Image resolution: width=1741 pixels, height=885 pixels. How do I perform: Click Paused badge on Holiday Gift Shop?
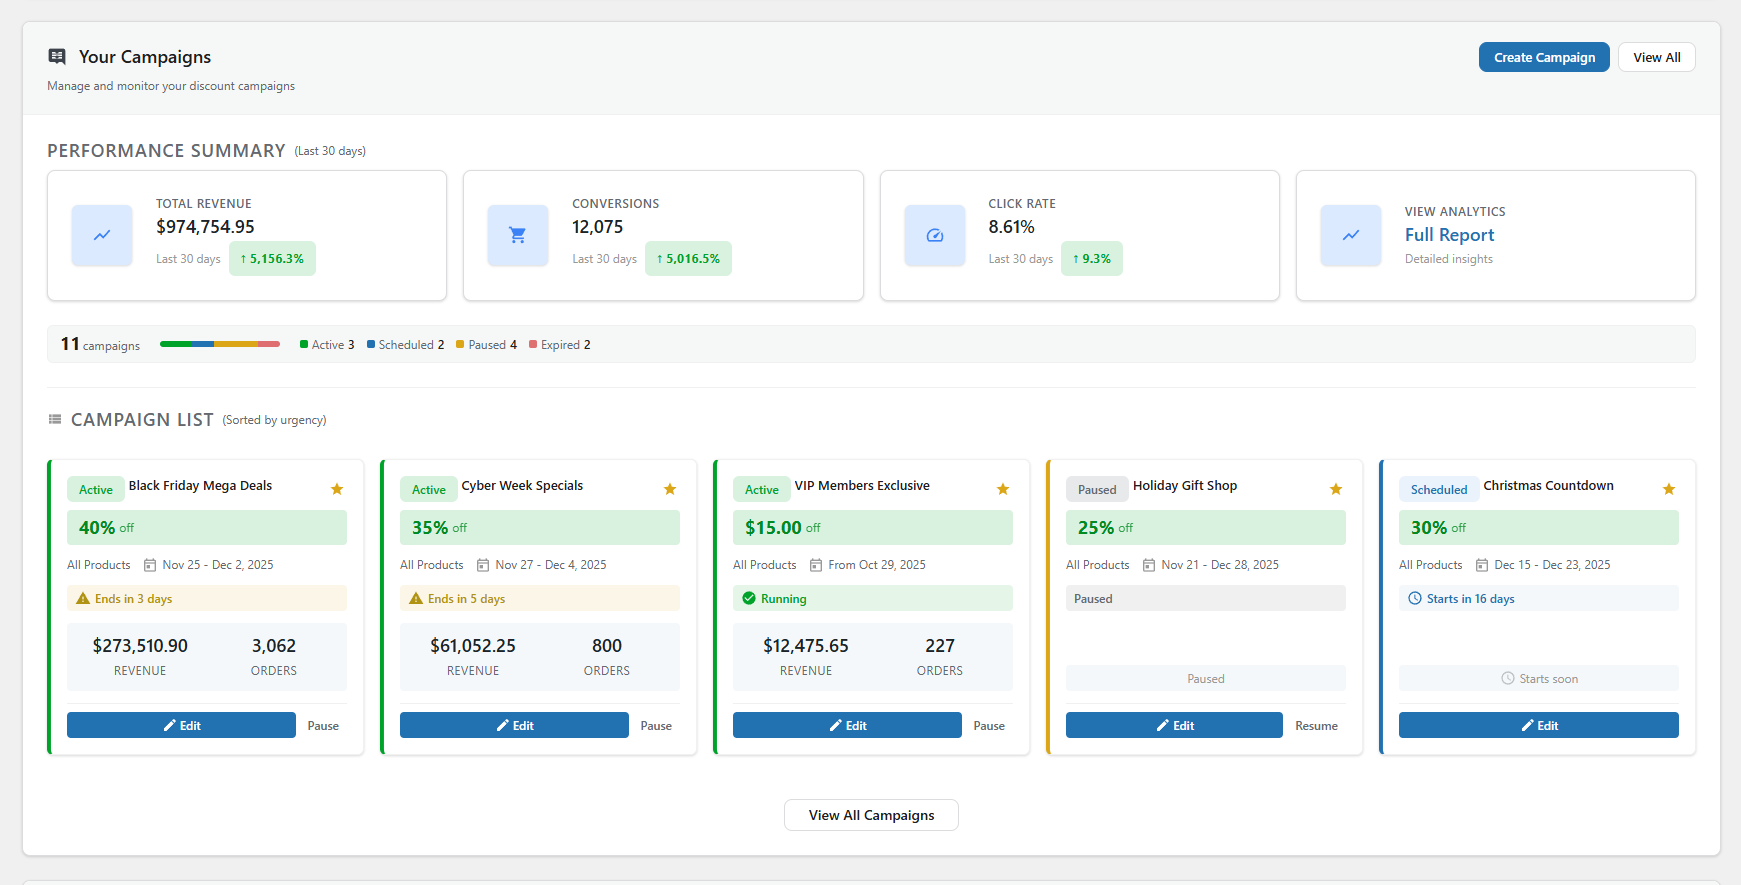point(1097,489)
